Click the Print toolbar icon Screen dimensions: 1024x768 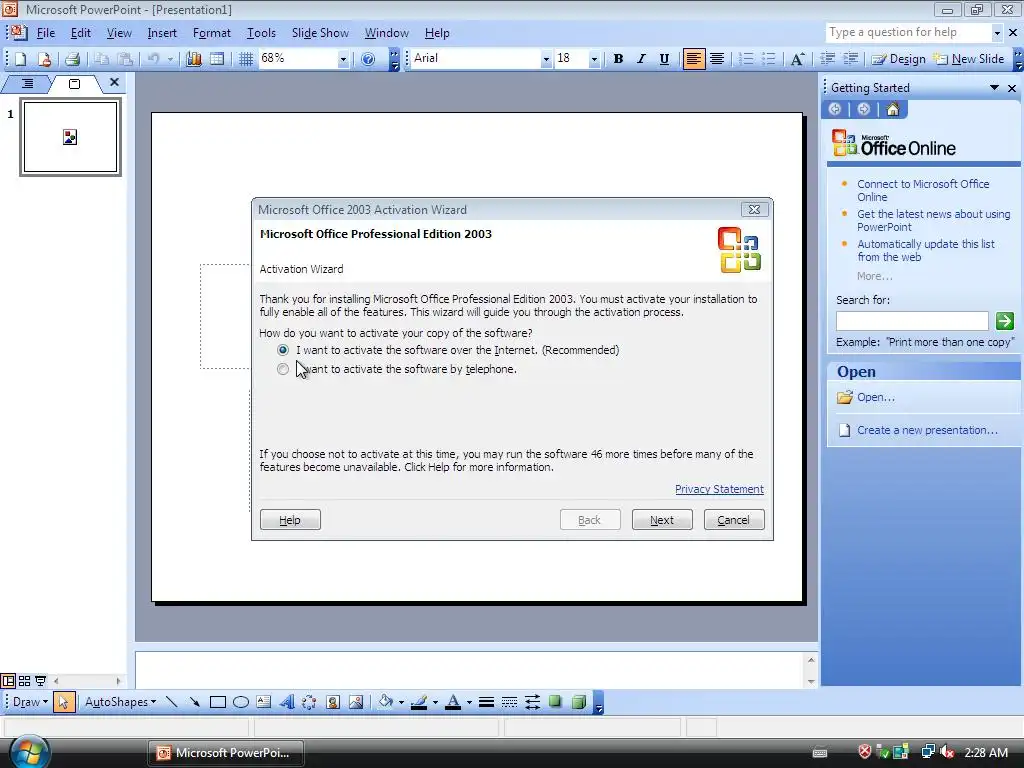click(72, 59)
